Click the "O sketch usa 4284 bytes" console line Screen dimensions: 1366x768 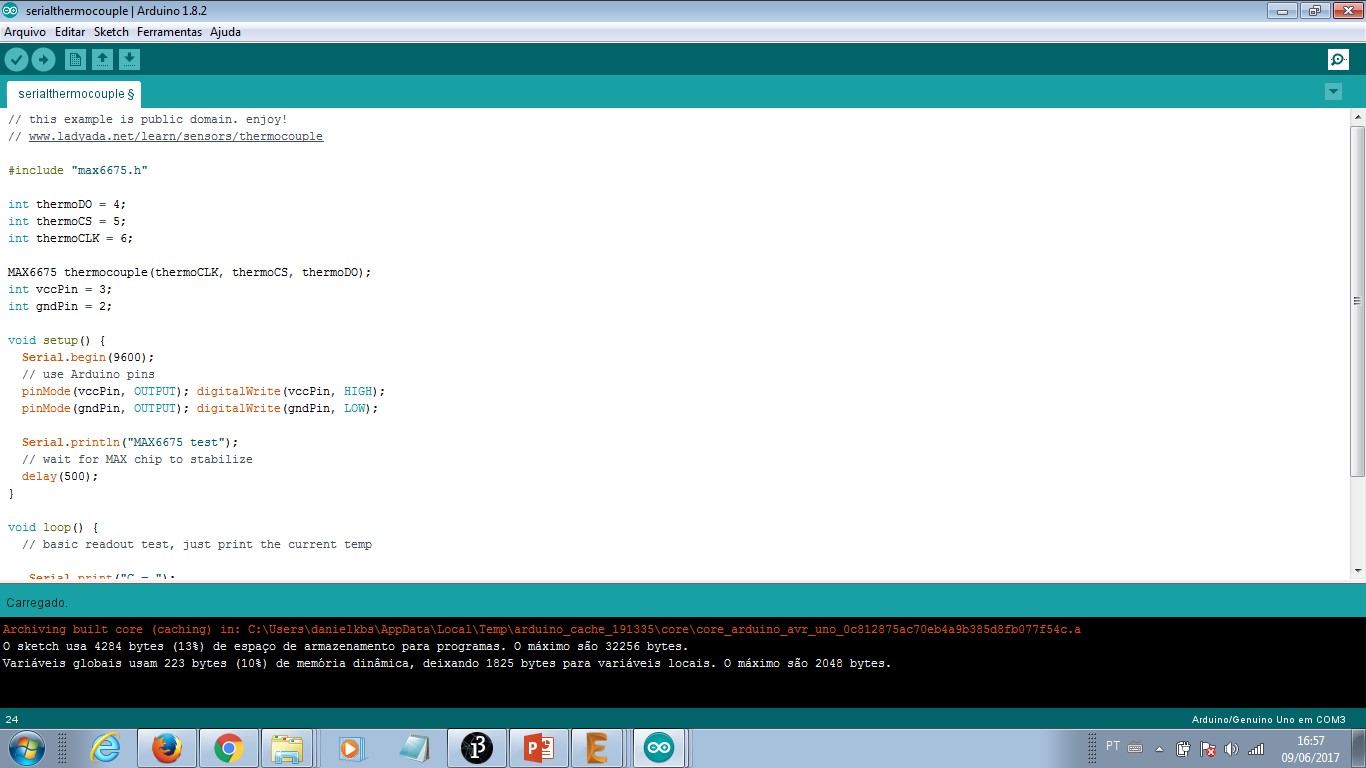[x=345, y=646]
